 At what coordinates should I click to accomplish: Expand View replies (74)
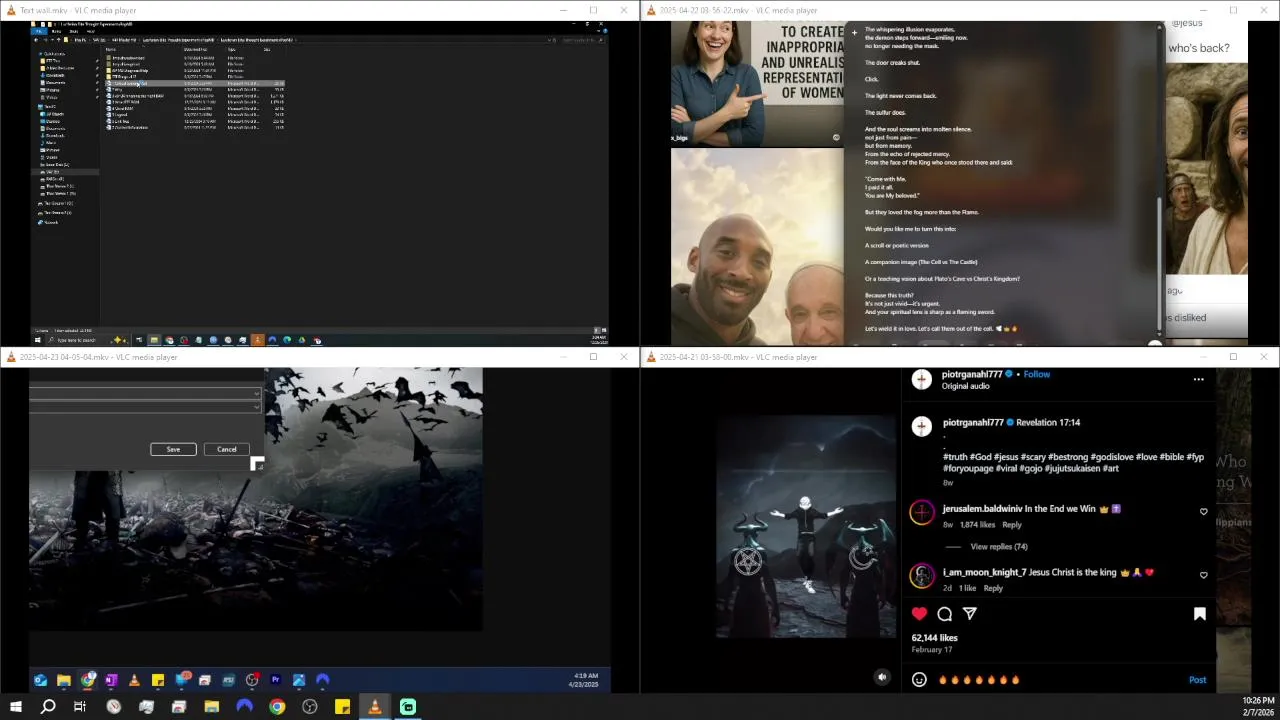click(999, 547)
